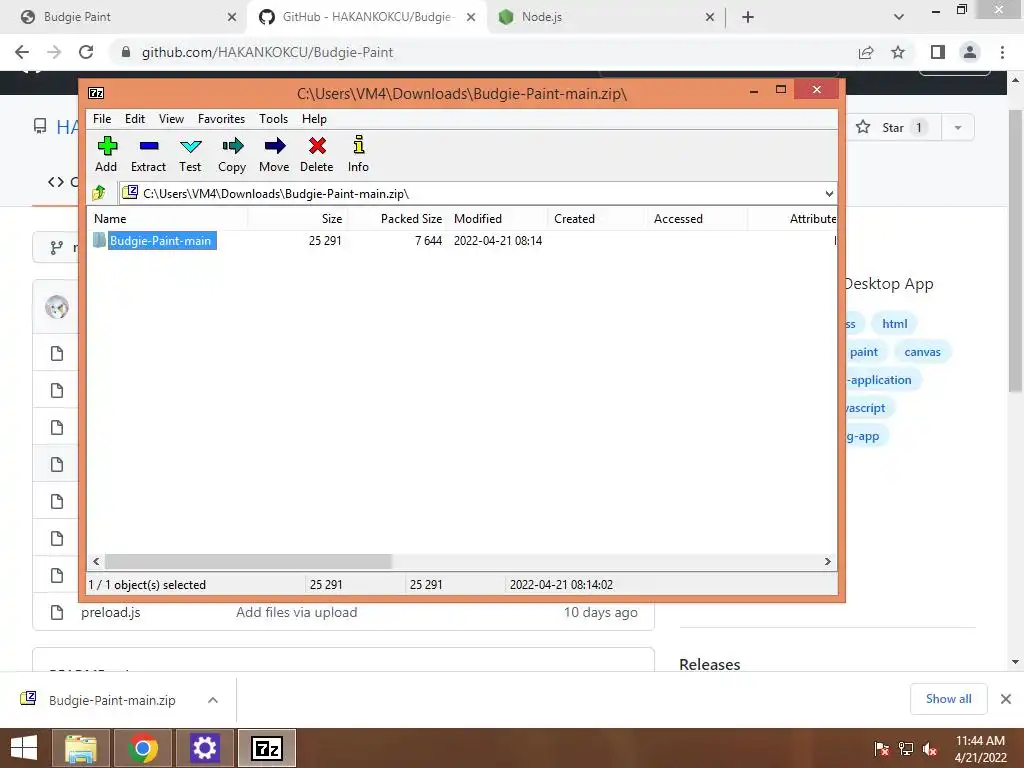
Task: Click the 2022-04-21 08:14 modified value
Action: (498, 240)
